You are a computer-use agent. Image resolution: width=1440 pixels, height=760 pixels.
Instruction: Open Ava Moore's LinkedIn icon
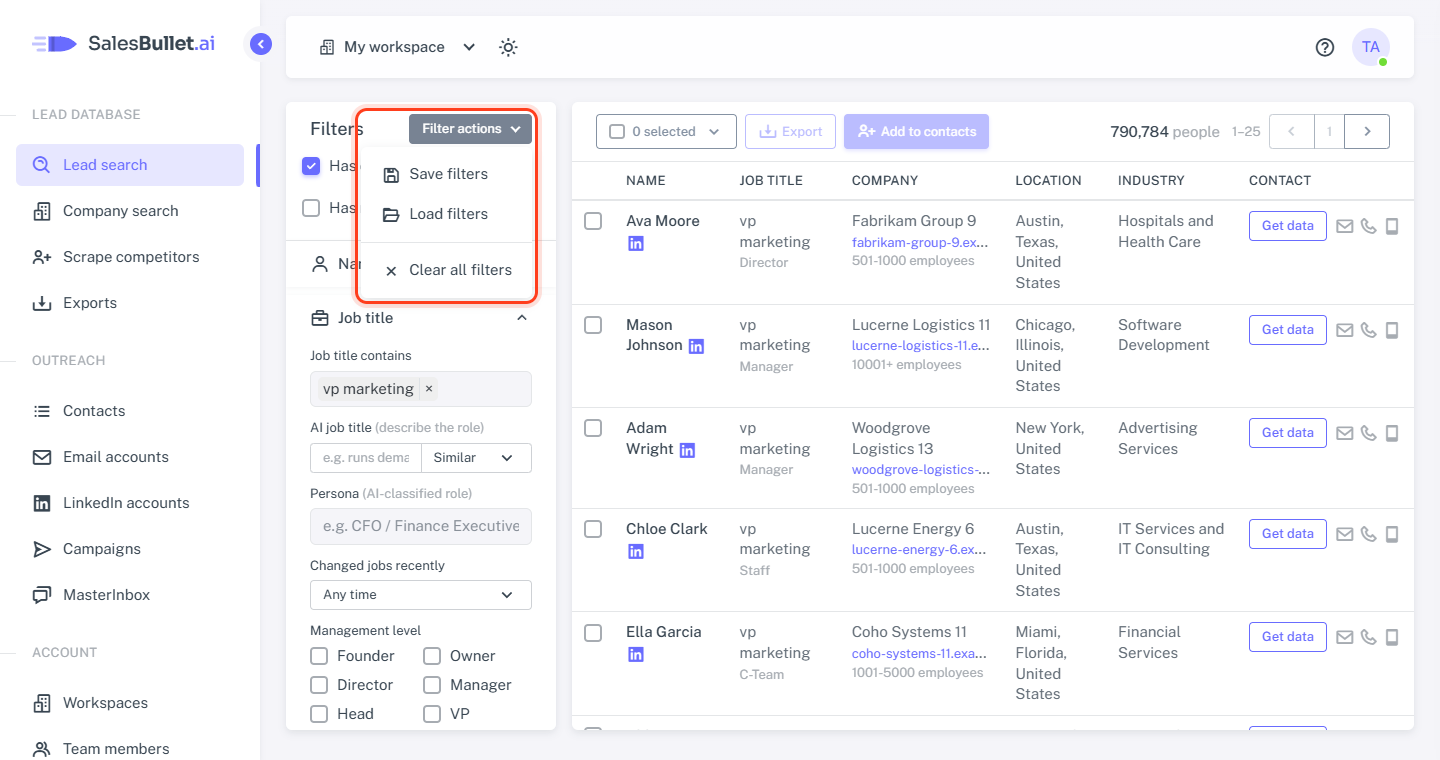click(x=636, y=243)
